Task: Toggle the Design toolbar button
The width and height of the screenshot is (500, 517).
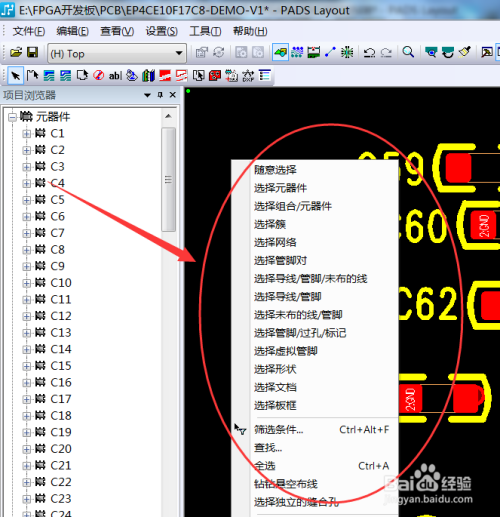Action: [x=297, y=52]
